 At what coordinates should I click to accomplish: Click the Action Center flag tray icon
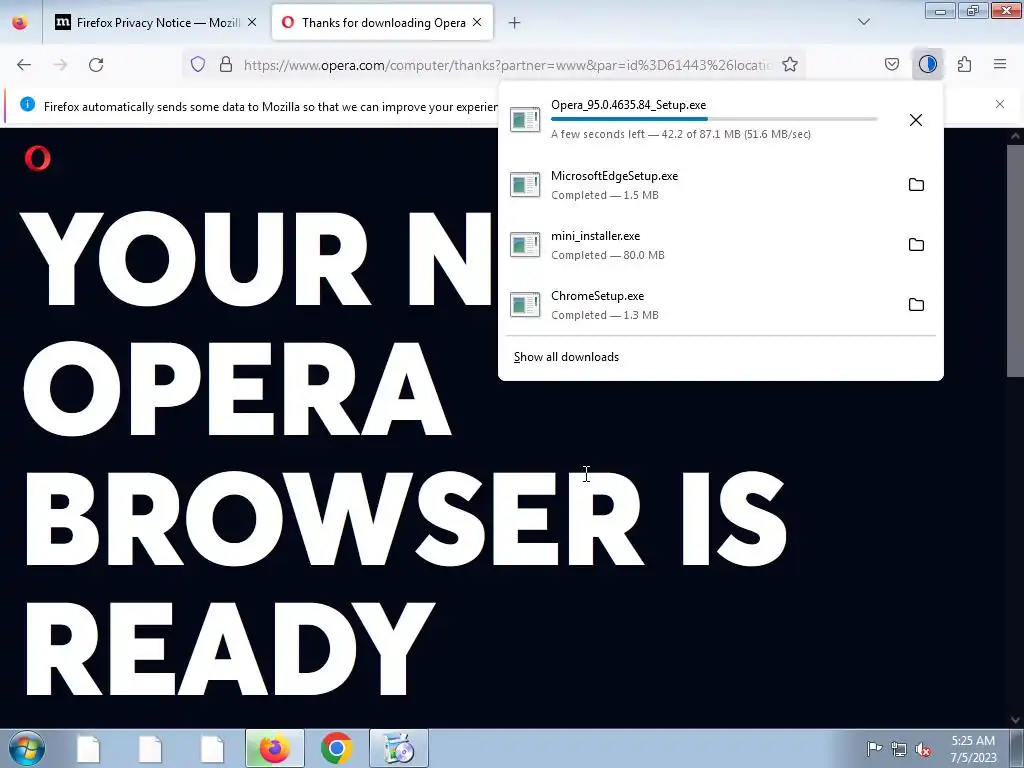pos(874,748)
